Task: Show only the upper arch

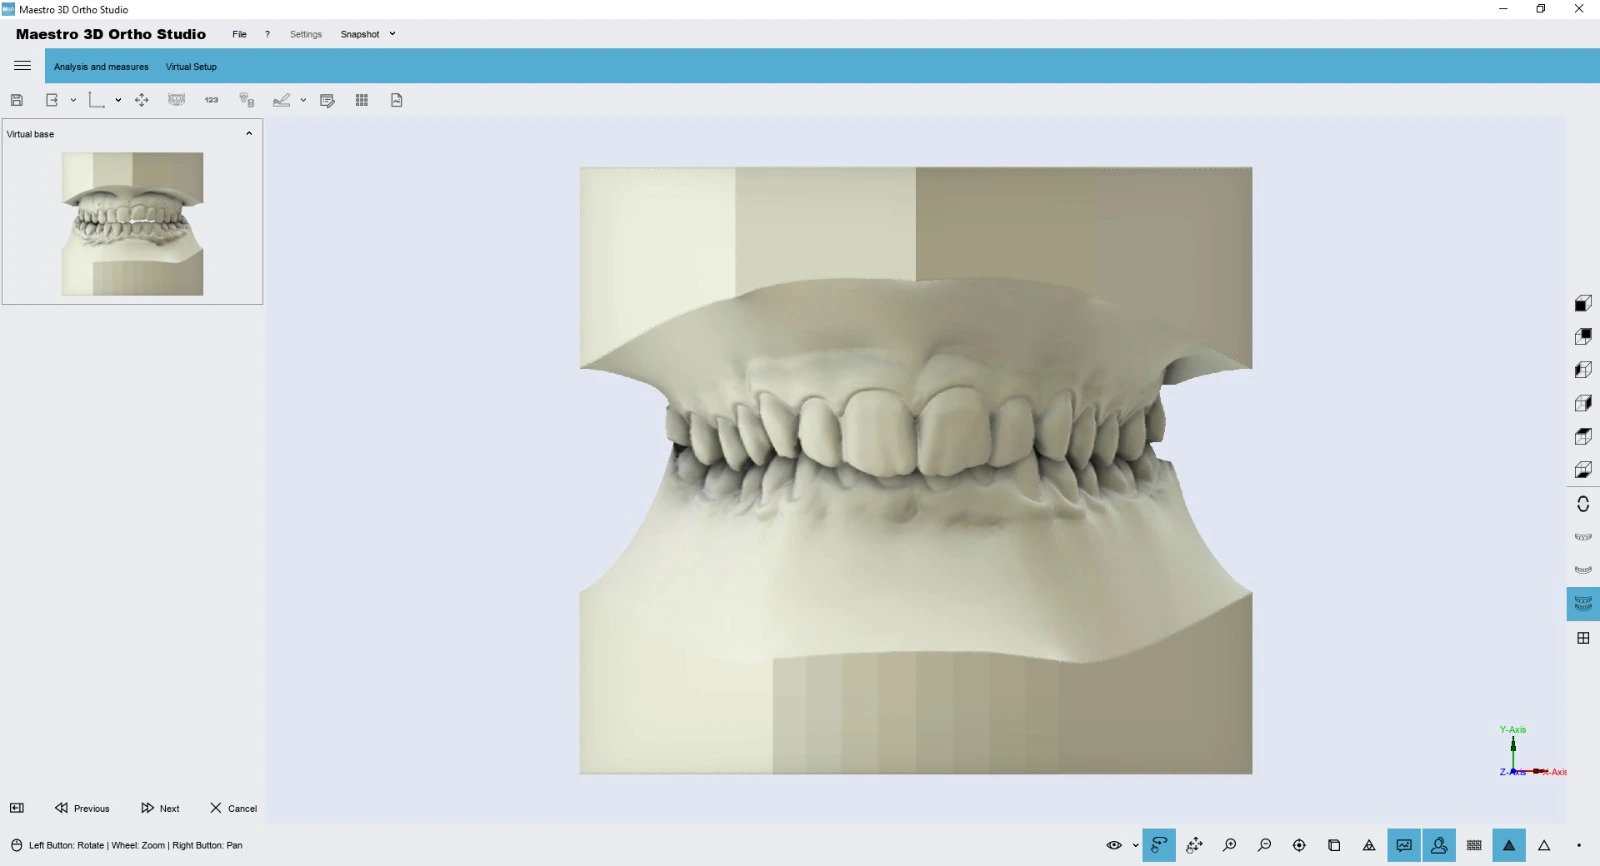Action: pos(1583,537)
